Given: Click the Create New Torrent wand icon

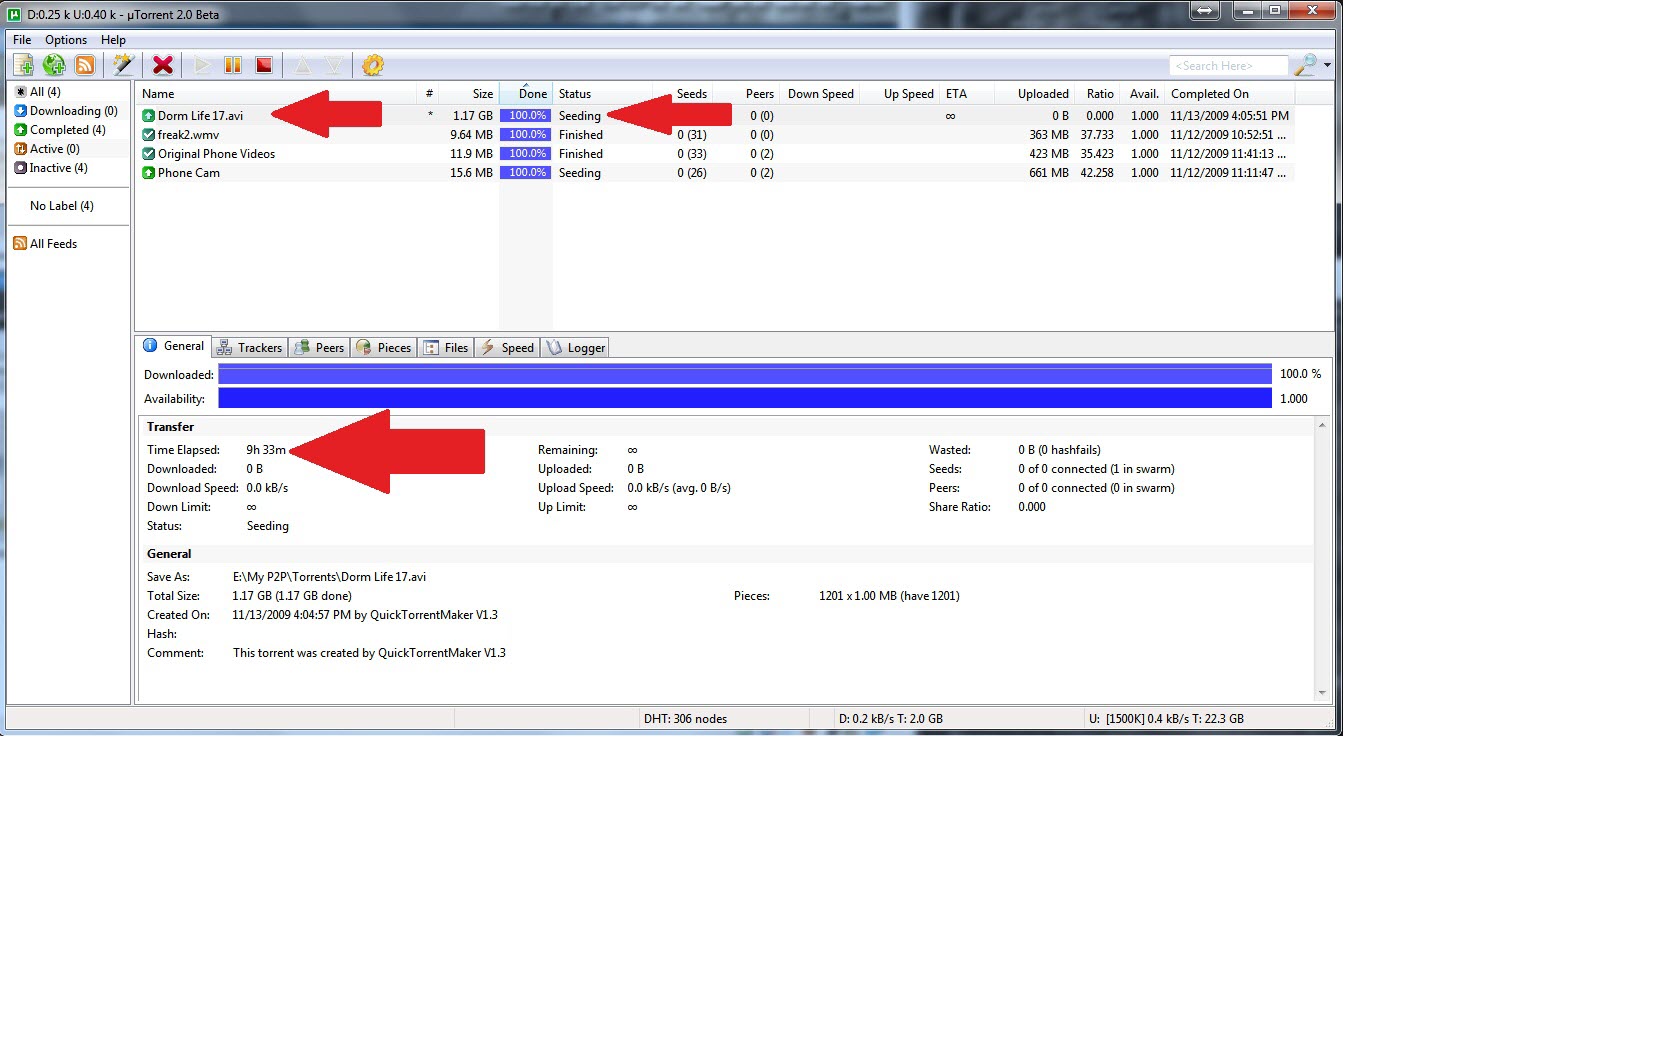Looking at the screenshot, I should [123, 65].
